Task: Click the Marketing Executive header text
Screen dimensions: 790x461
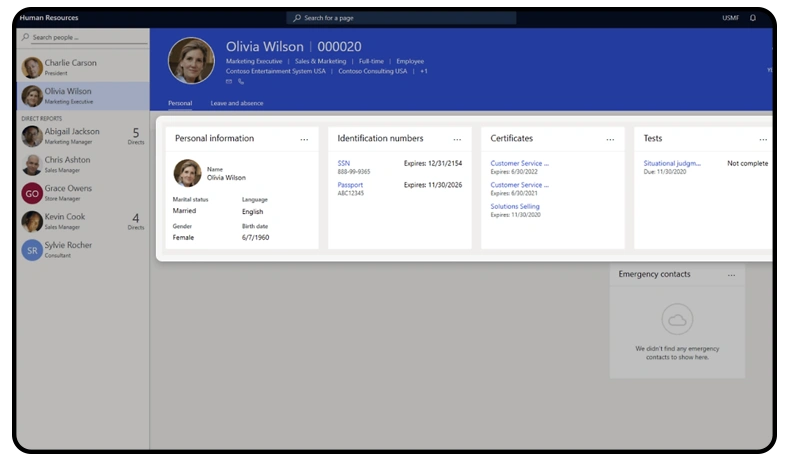Action: pyautogui.click(x=254, y=61)
